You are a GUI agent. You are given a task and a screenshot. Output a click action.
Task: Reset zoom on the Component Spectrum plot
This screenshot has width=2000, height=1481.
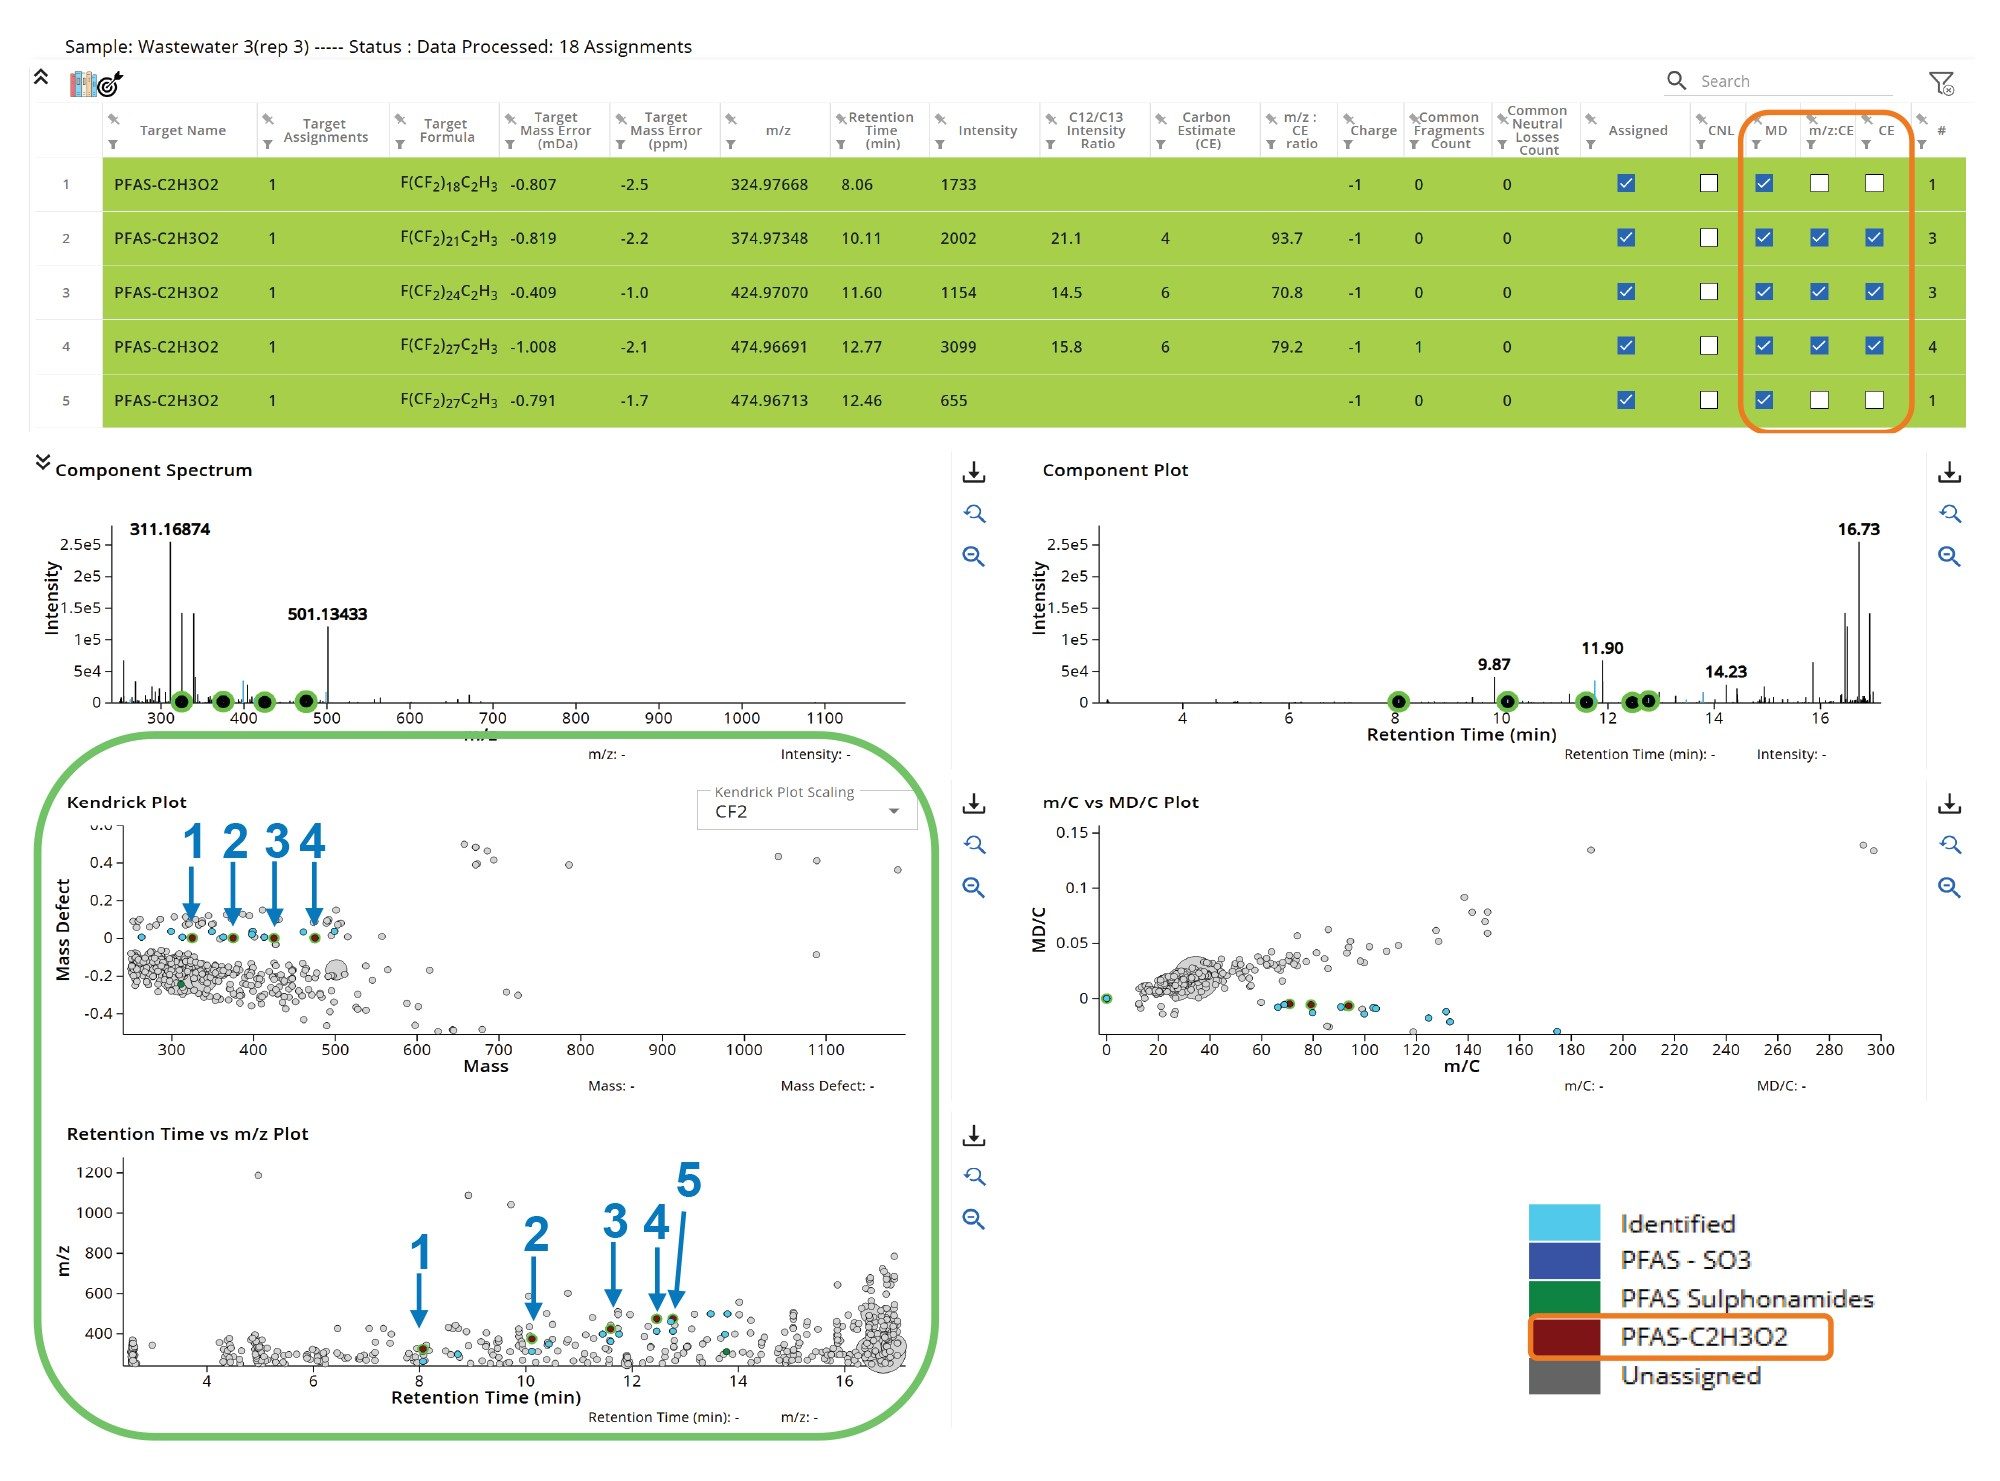point(974,514)
